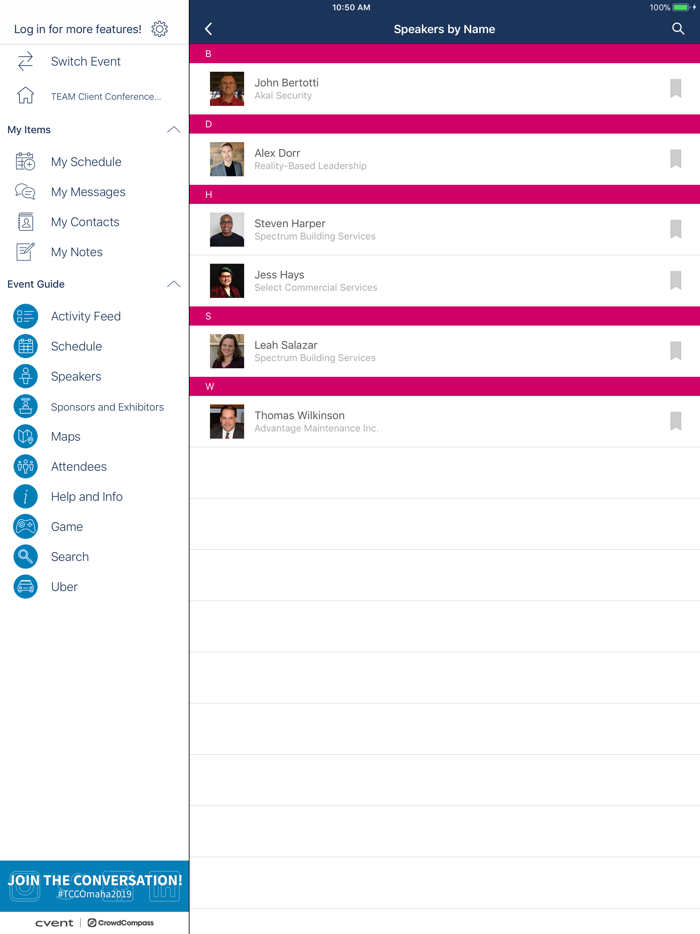Viewport: 700px width, 934px height.
Task: Open the Uber menu entry
Action: [x=64, y=587]
